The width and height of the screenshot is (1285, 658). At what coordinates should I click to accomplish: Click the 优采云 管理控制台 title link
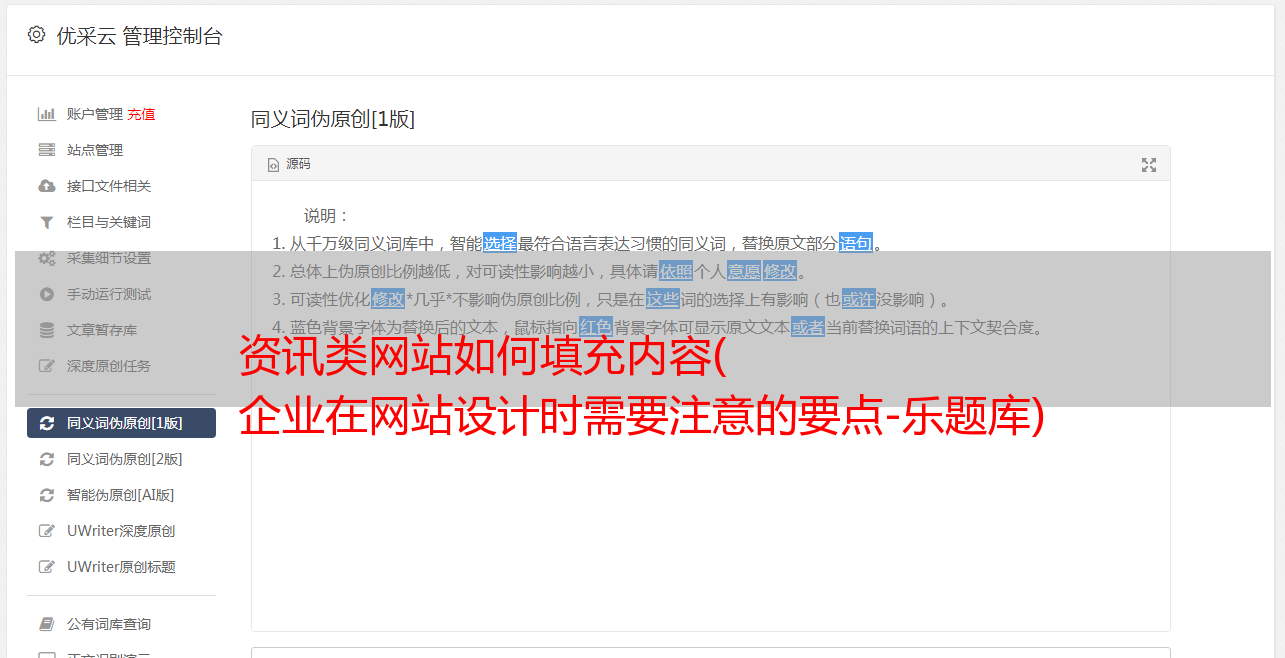pos(139,36)
